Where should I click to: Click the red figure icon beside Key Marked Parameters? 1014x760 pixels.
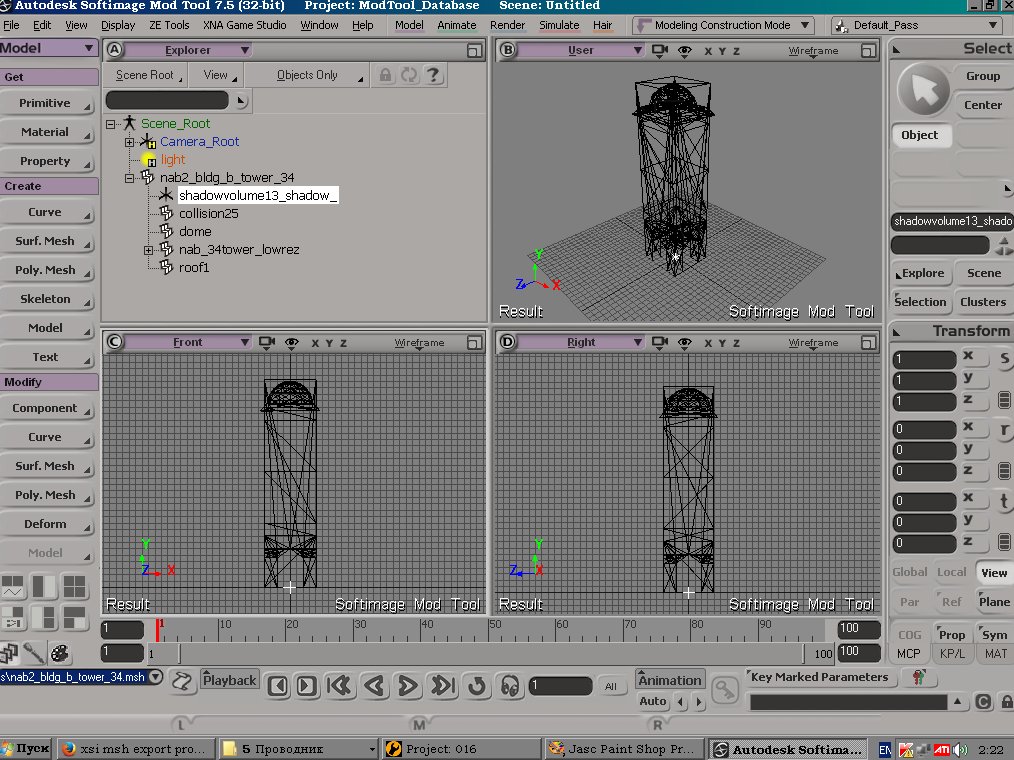coord(919,677)
